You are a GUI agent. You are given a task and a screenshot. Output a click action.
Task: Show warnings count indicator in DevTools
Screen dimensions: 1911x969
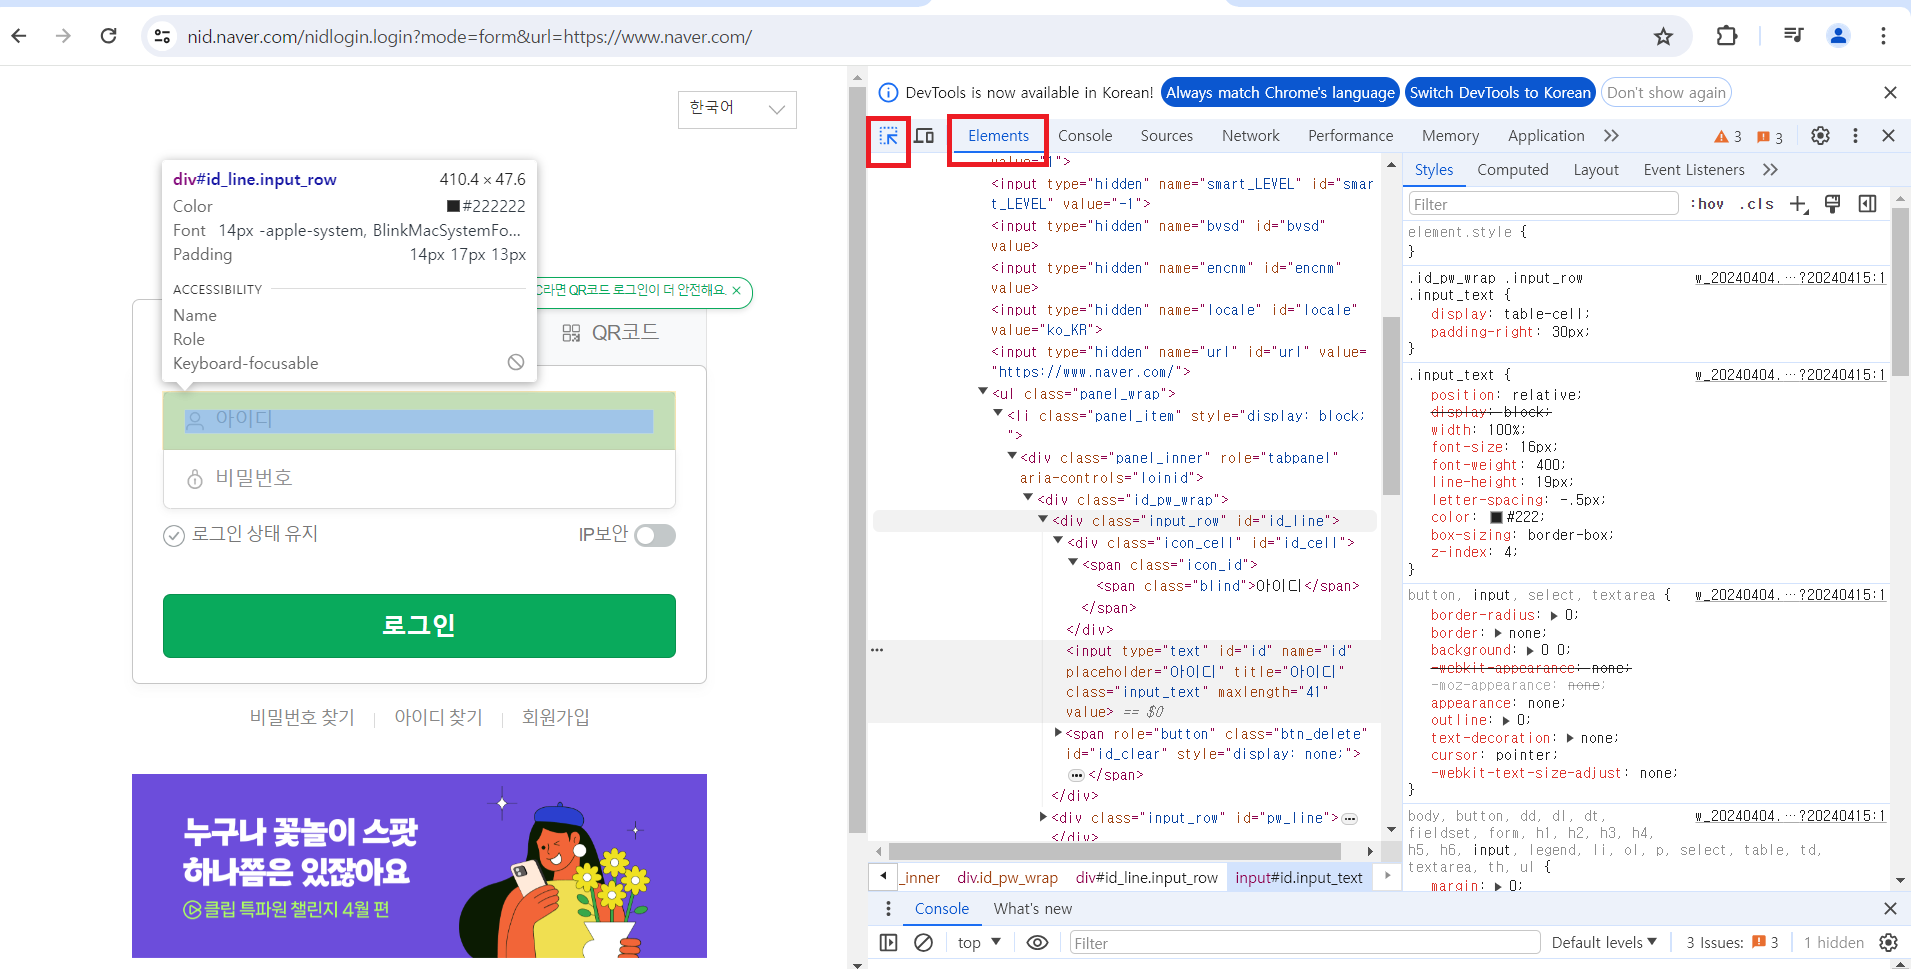tap(1728, 136)
